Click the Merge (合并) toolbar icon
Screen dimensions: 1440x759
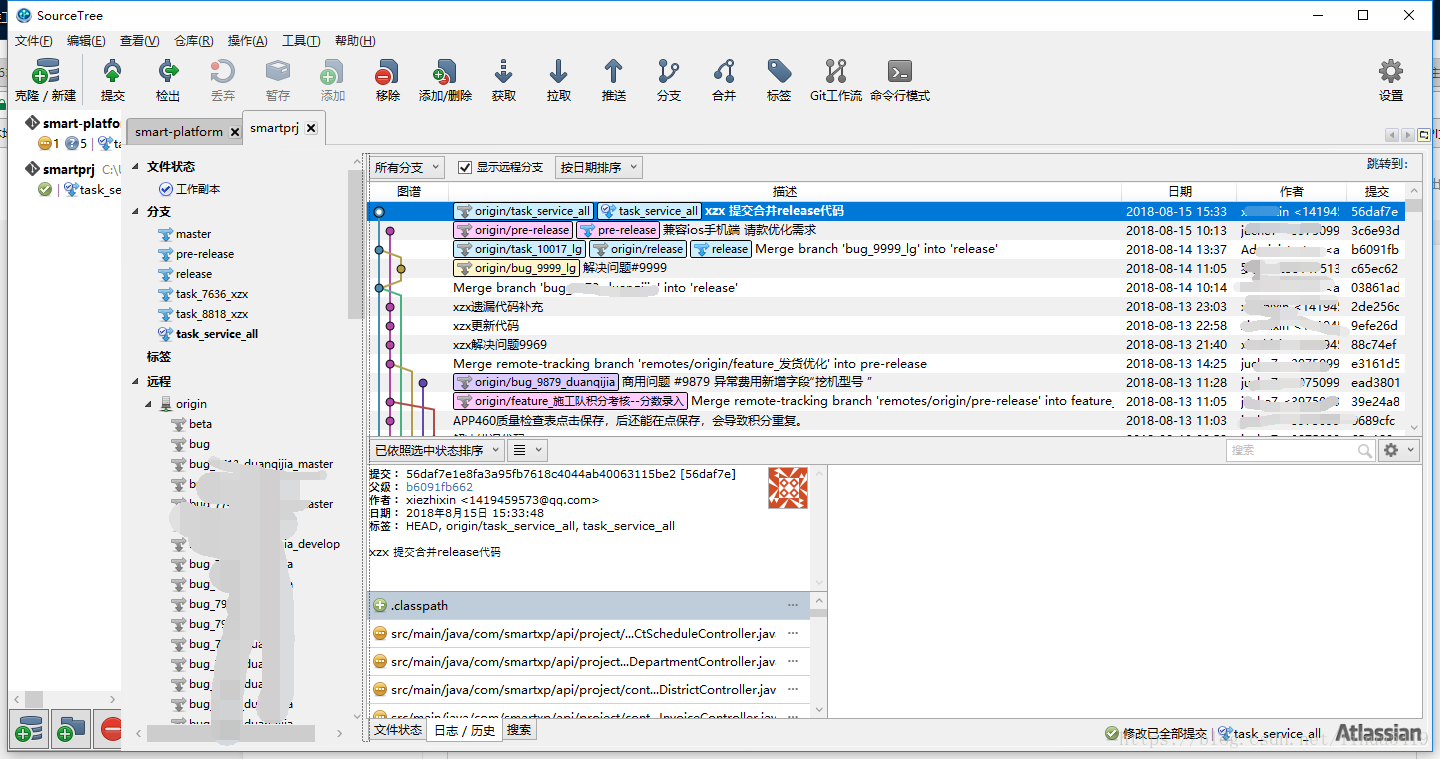tap(724, 72)
